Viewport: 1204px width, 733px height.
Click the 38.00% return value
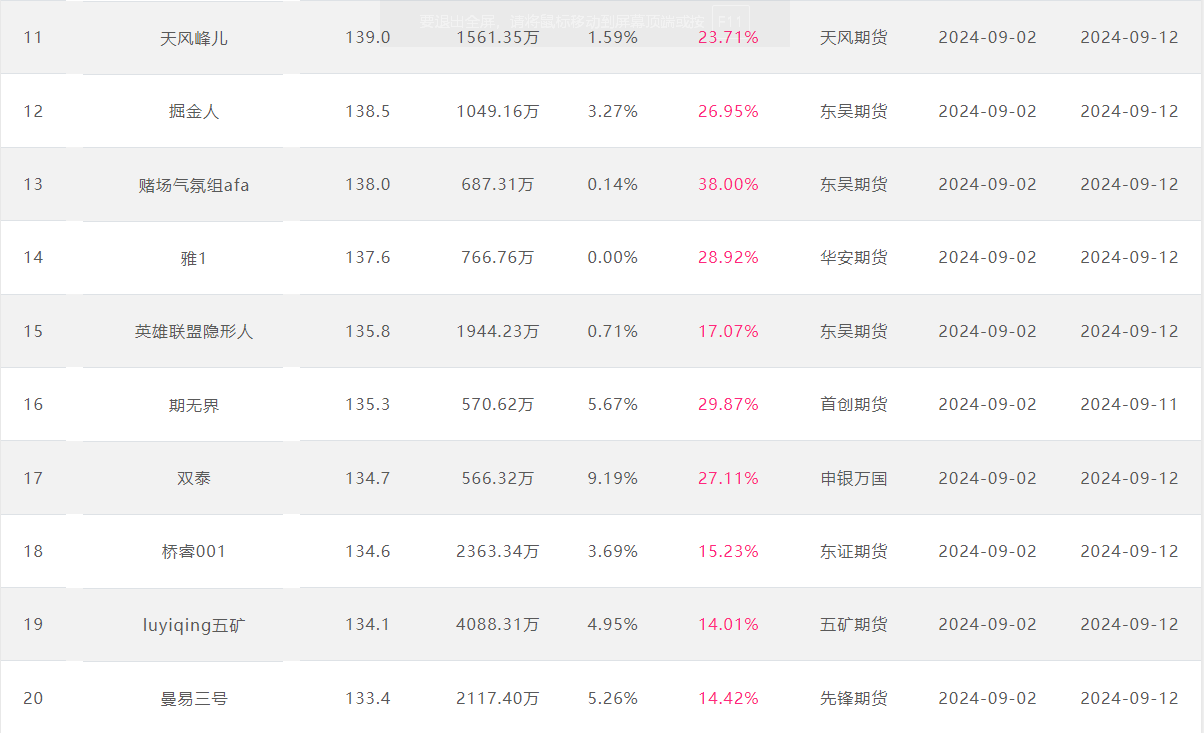point(728,185)
